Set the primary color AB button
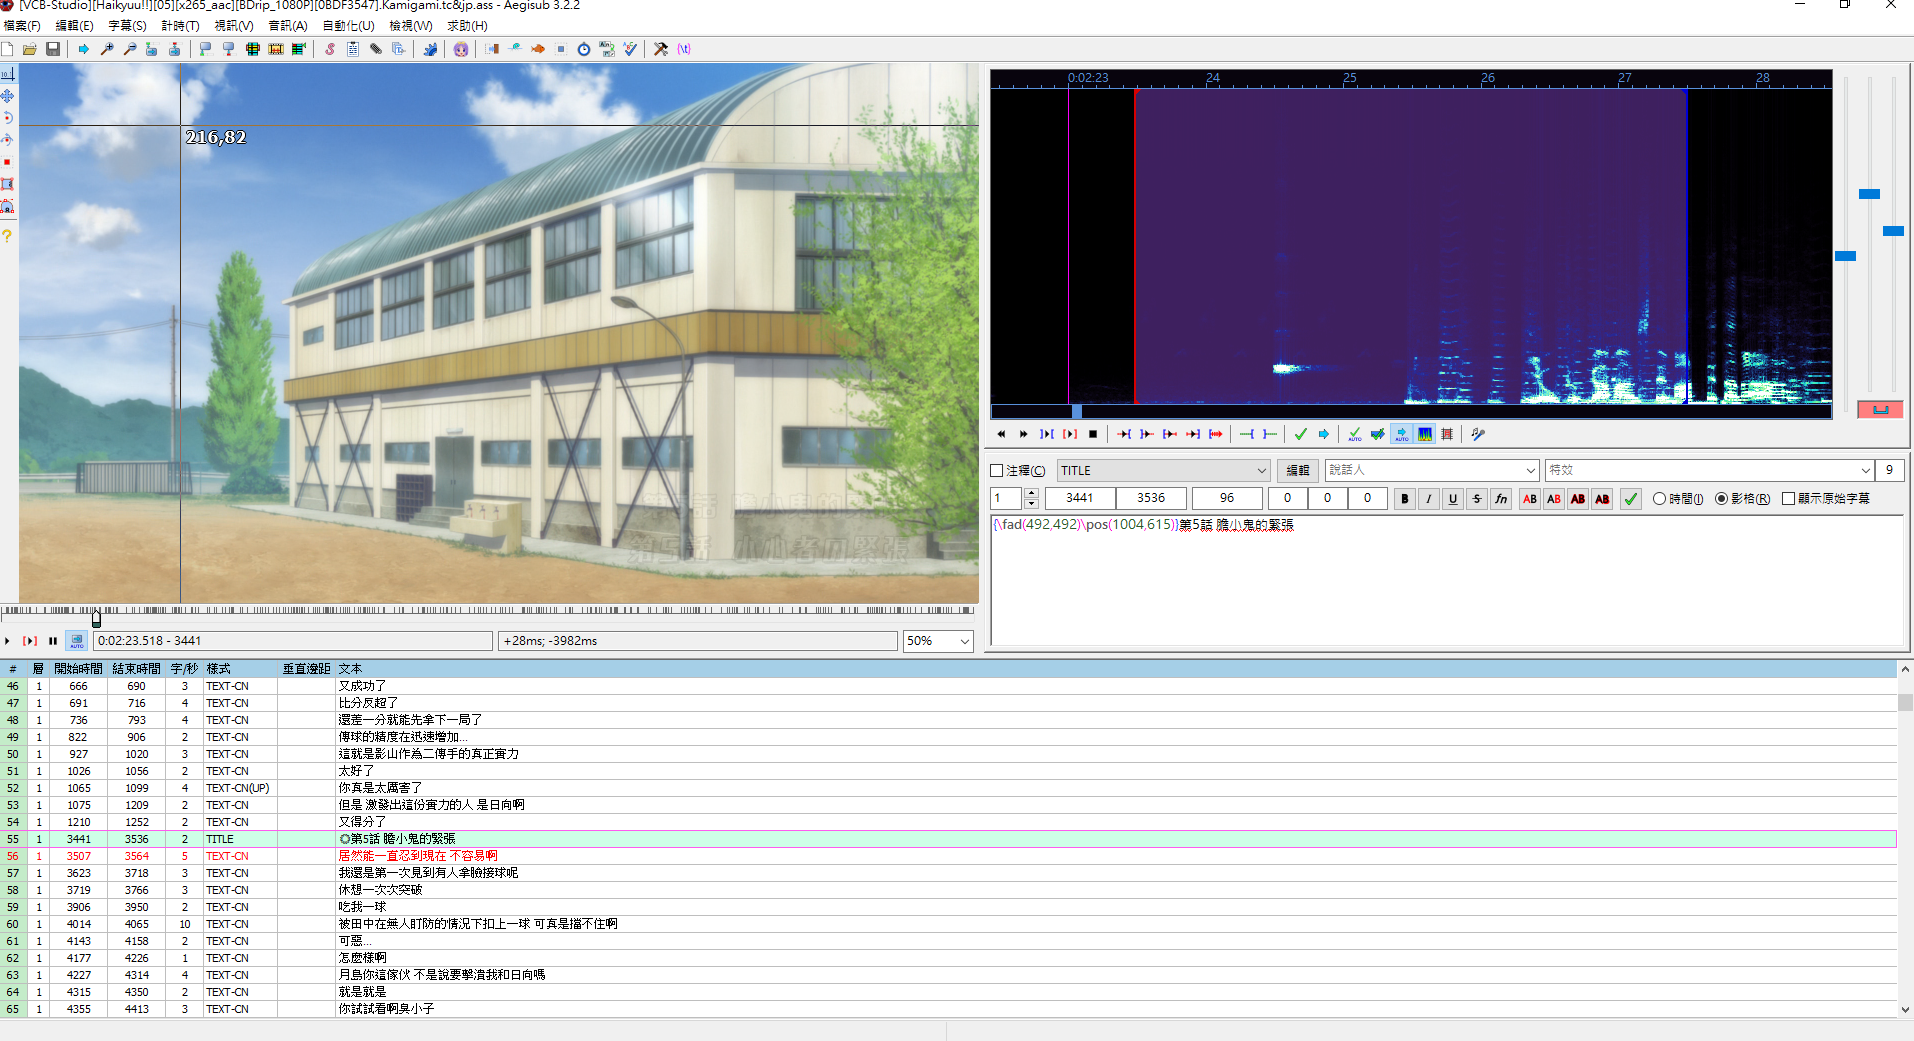1914x1041 pixels. (x=1530, y=499)
